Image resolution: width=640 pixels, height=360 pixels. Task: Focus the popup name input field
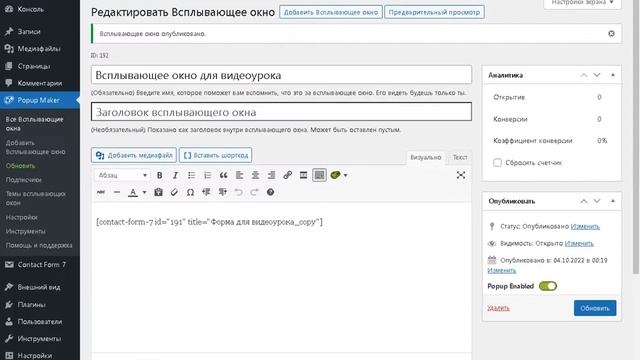pos(281,75)
